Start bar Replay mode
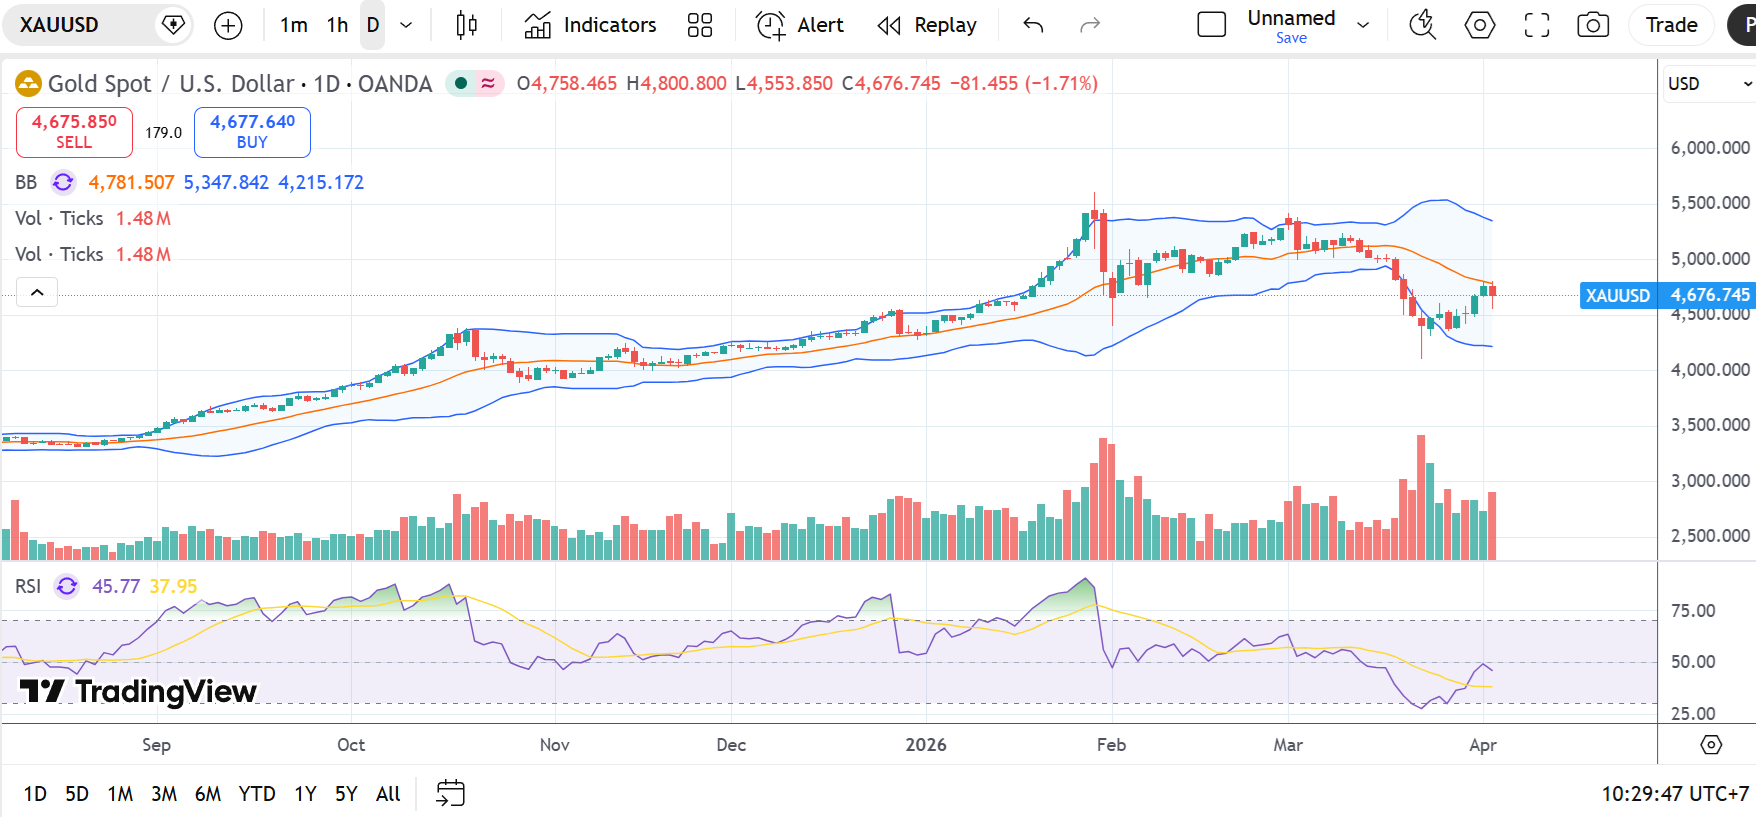1756x817 pixels. click(x=927, y=26)
